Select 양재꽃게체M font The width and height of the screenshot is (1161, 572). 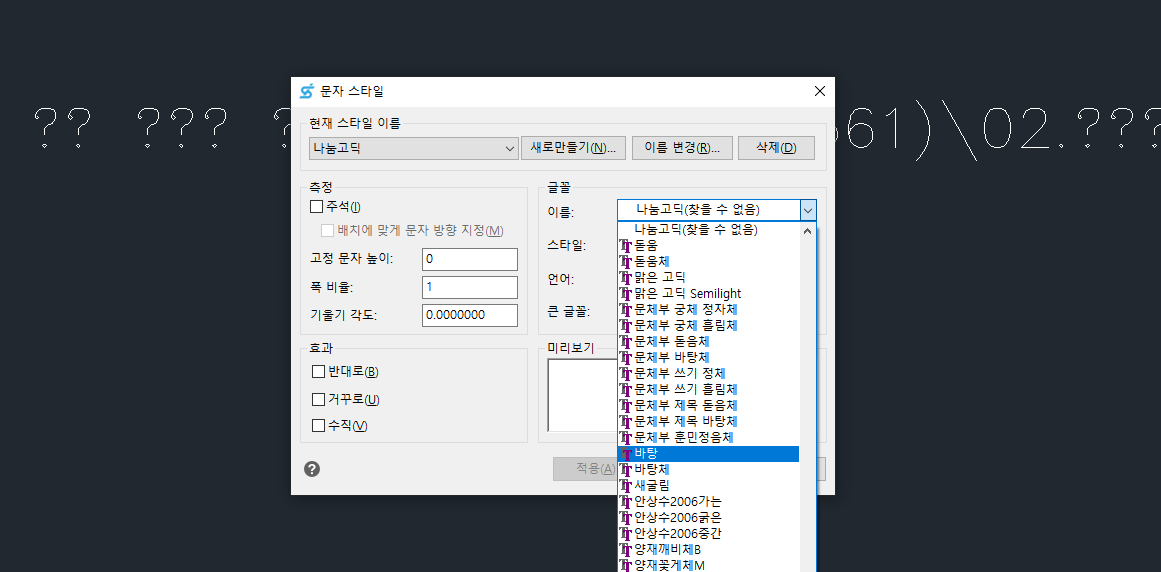(709, 565)
